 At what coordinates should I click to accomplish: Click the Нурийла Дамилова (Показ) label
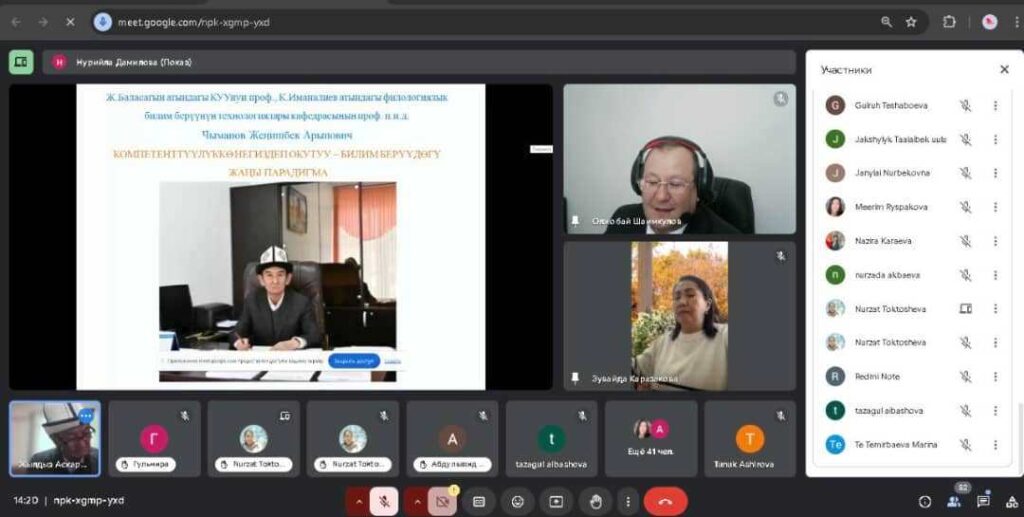point(134,62)
